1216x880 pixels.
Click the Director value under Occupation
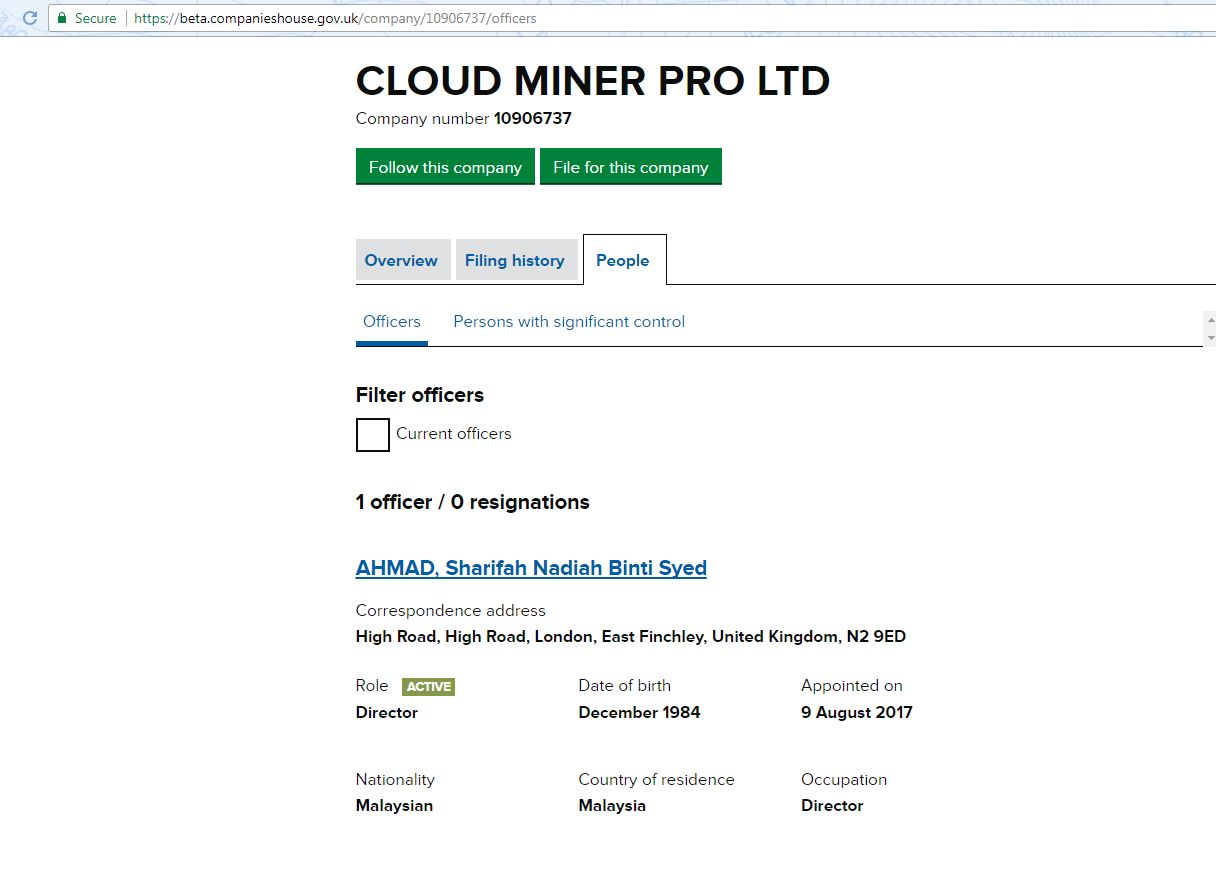832,806
